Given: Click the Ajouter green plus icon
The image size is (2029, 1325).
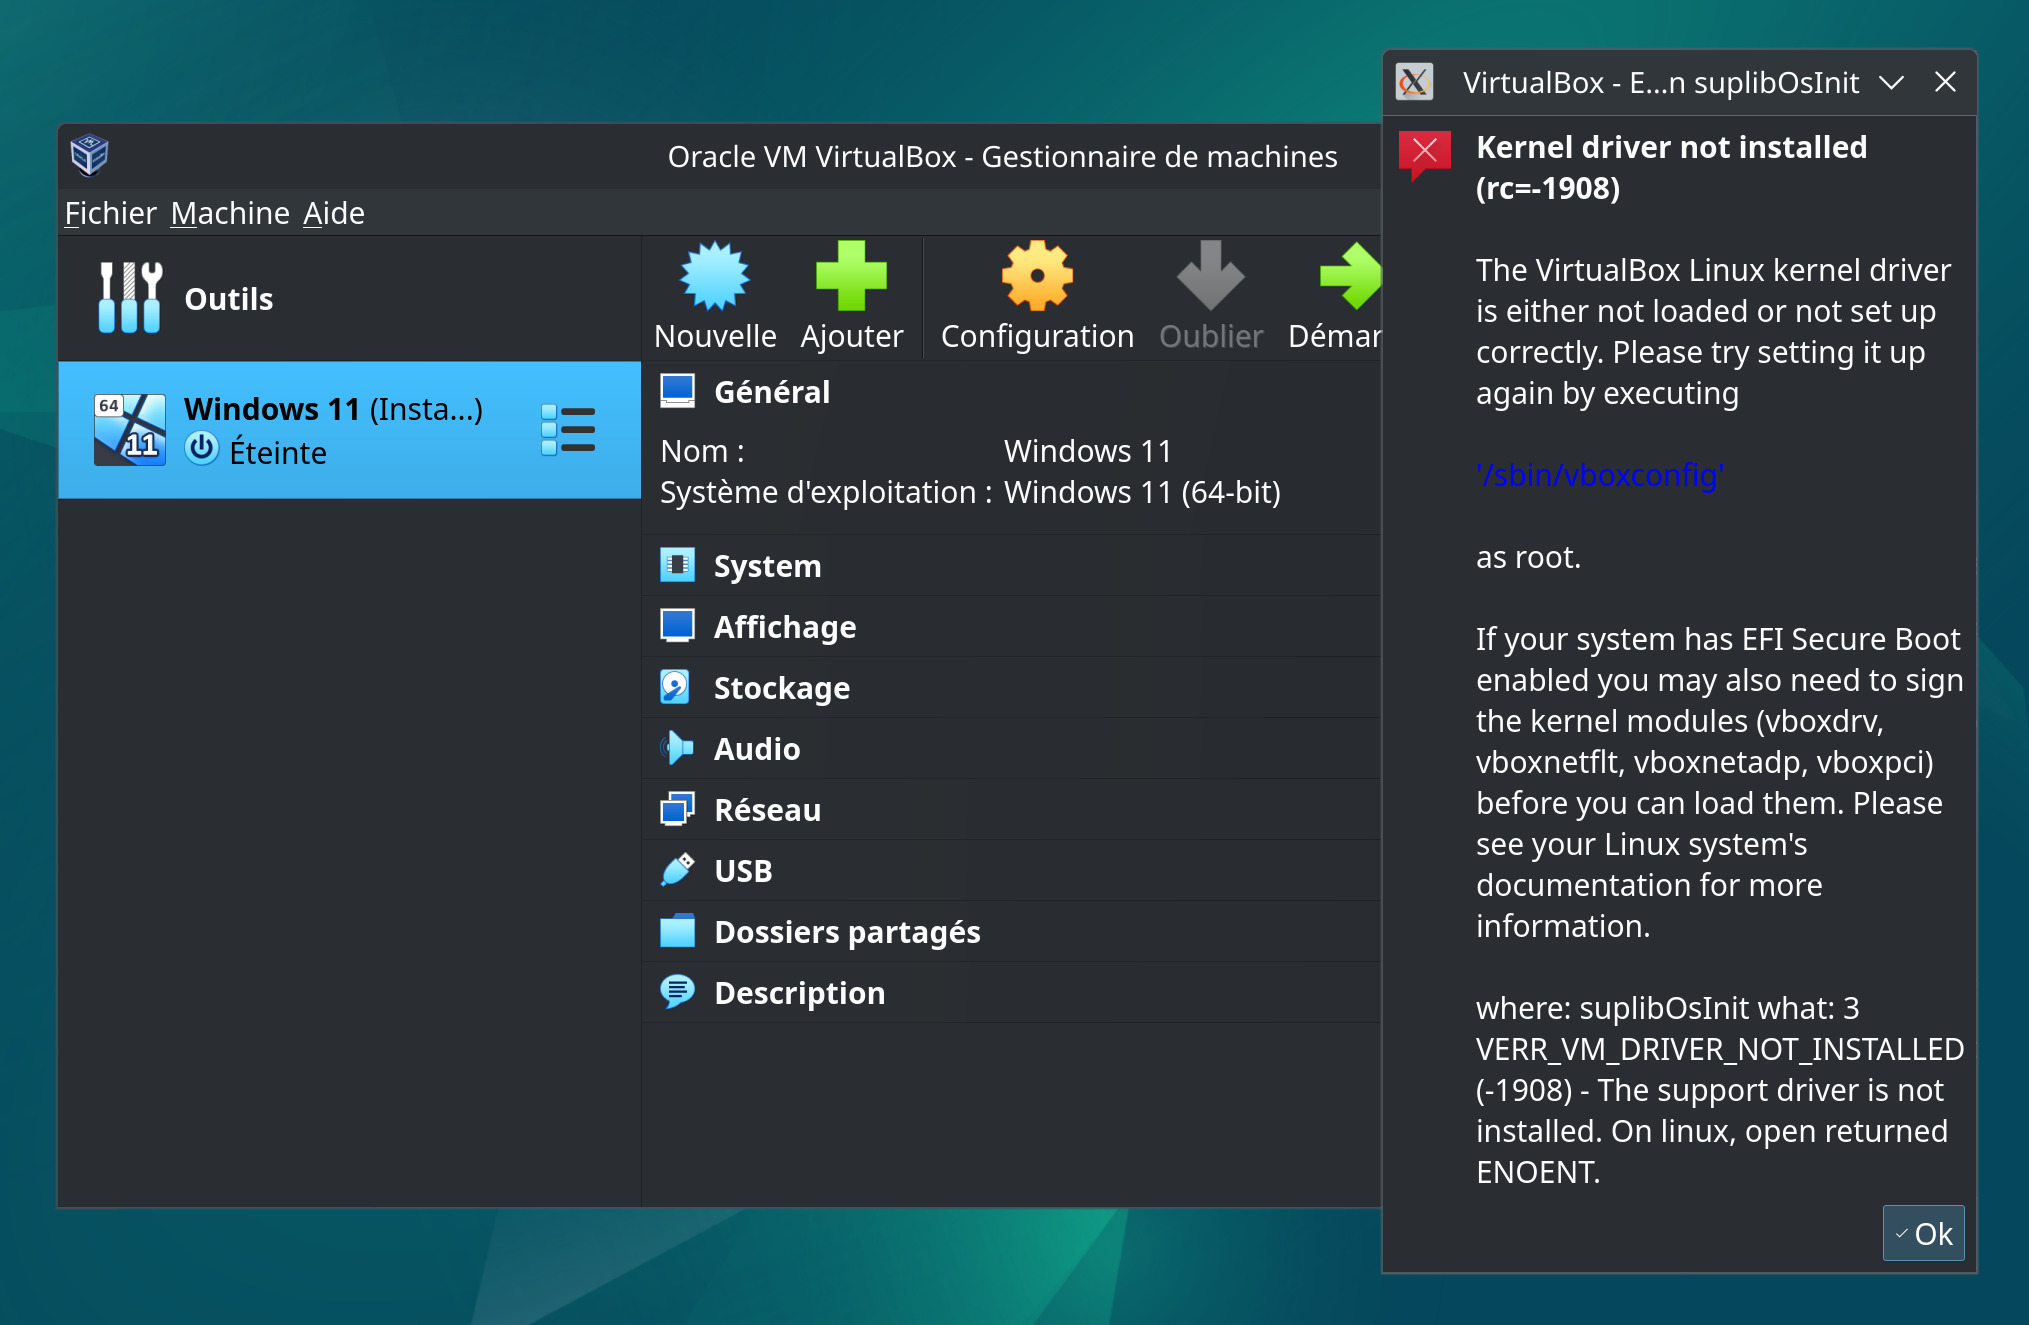Looking at the screenshot, I should 851,275.
